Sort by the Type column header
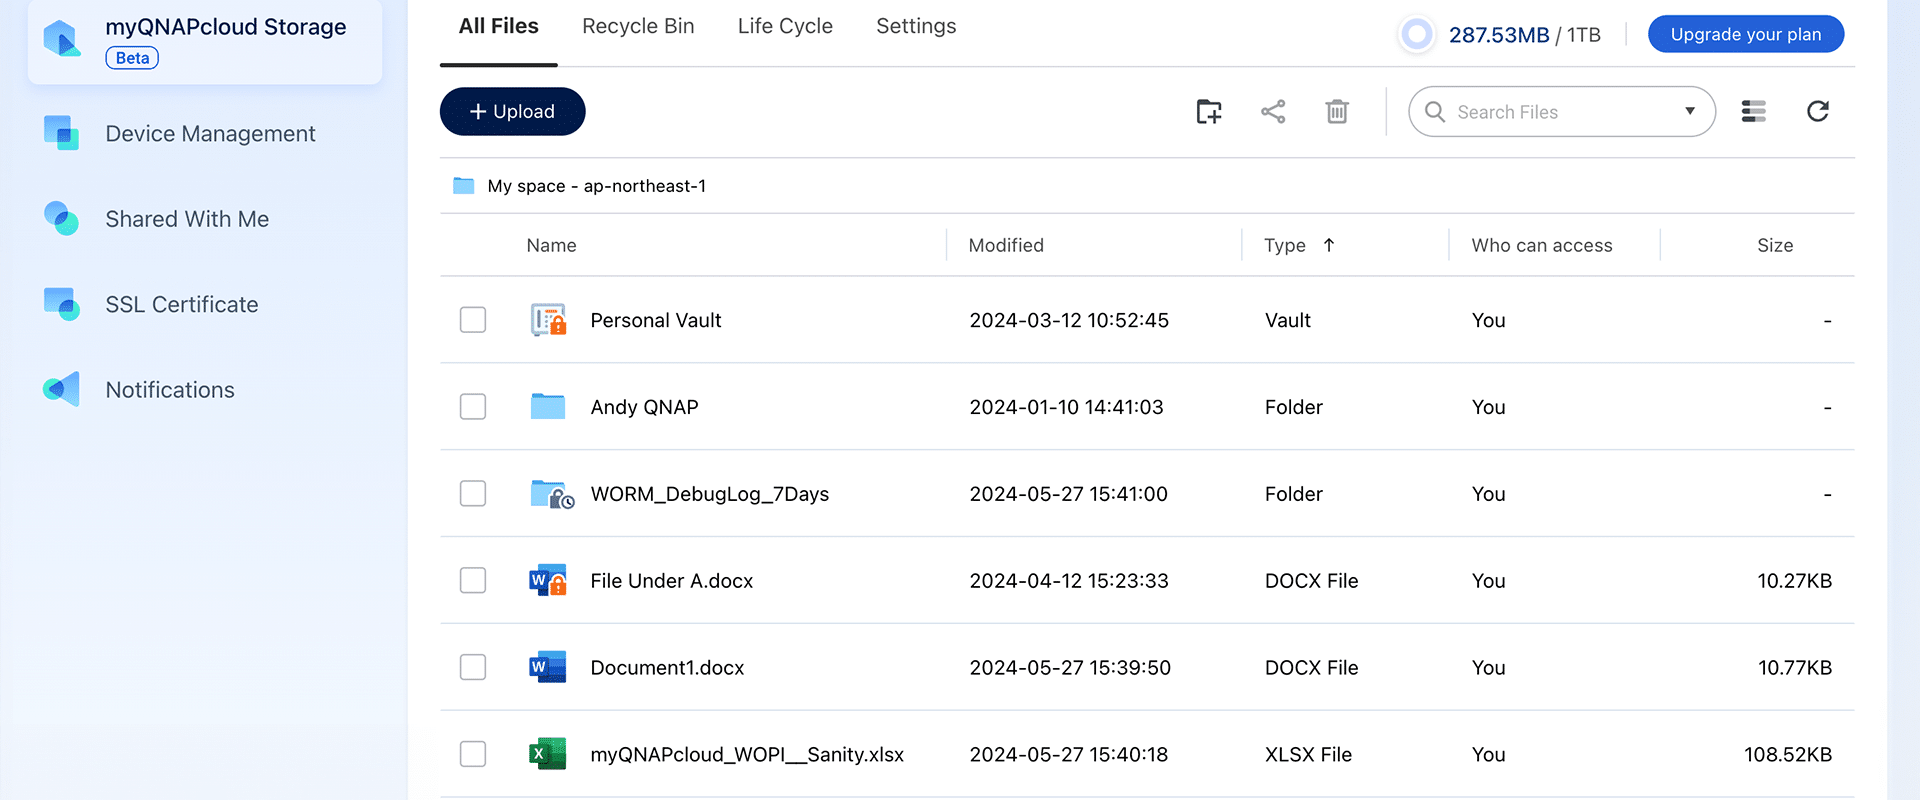 1285,245
